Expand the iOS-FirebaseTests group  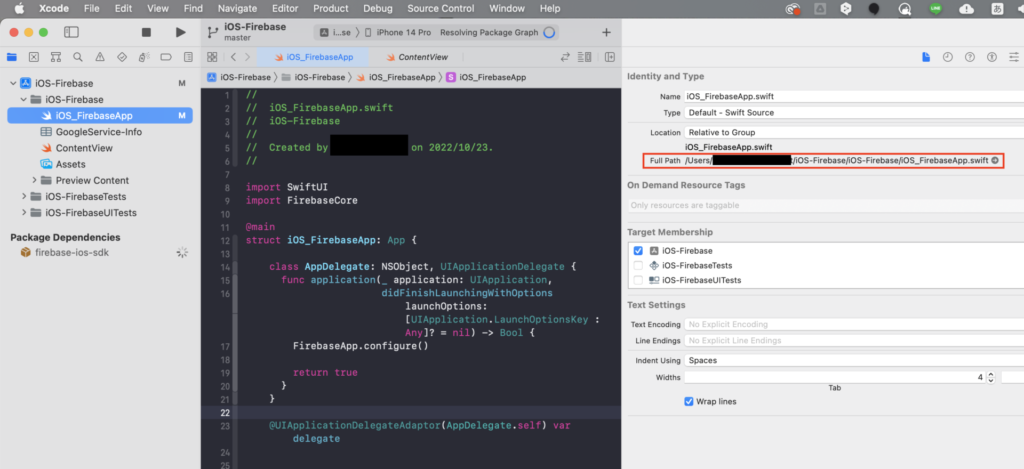(x=24, y=197)
